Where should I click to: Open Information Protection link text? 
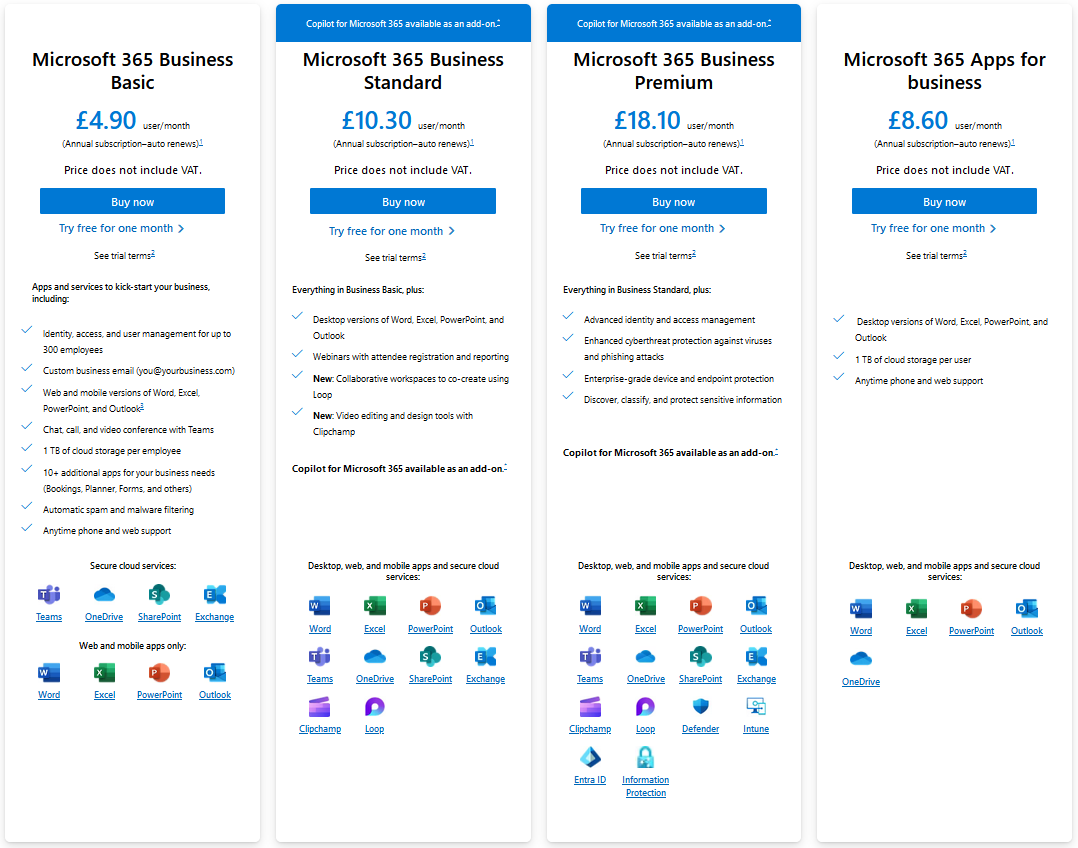pyautogui.click(x=646, y=786)
